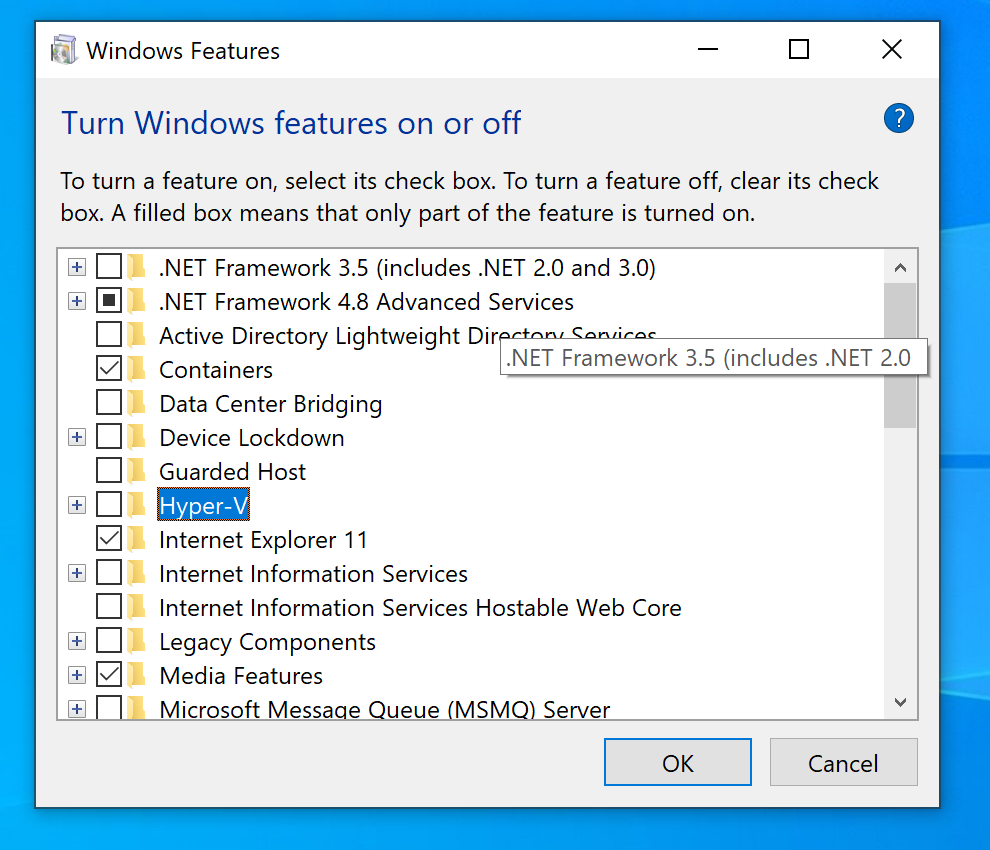Select the Microsoft Message Queue (MSMQ) Server item
The height and width of the screenshot is (850, 990).
coord(385,709)
